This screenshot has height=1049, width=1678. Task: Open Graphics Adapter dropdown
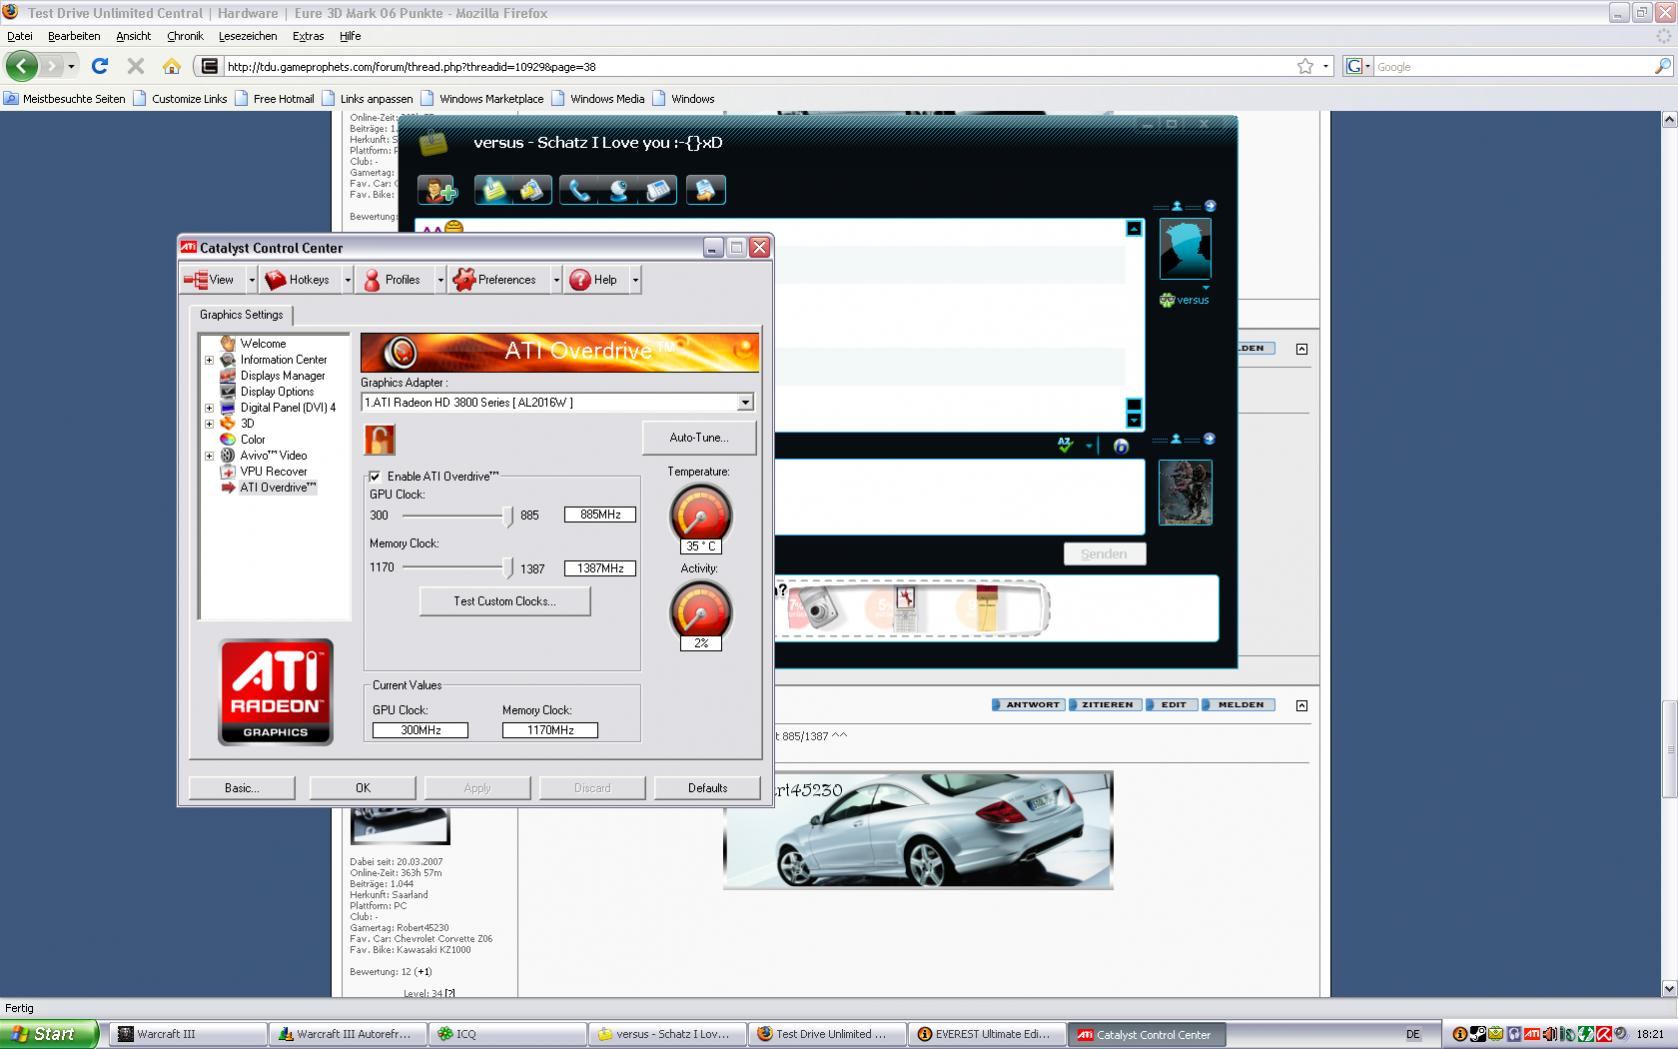click(745, 402)
